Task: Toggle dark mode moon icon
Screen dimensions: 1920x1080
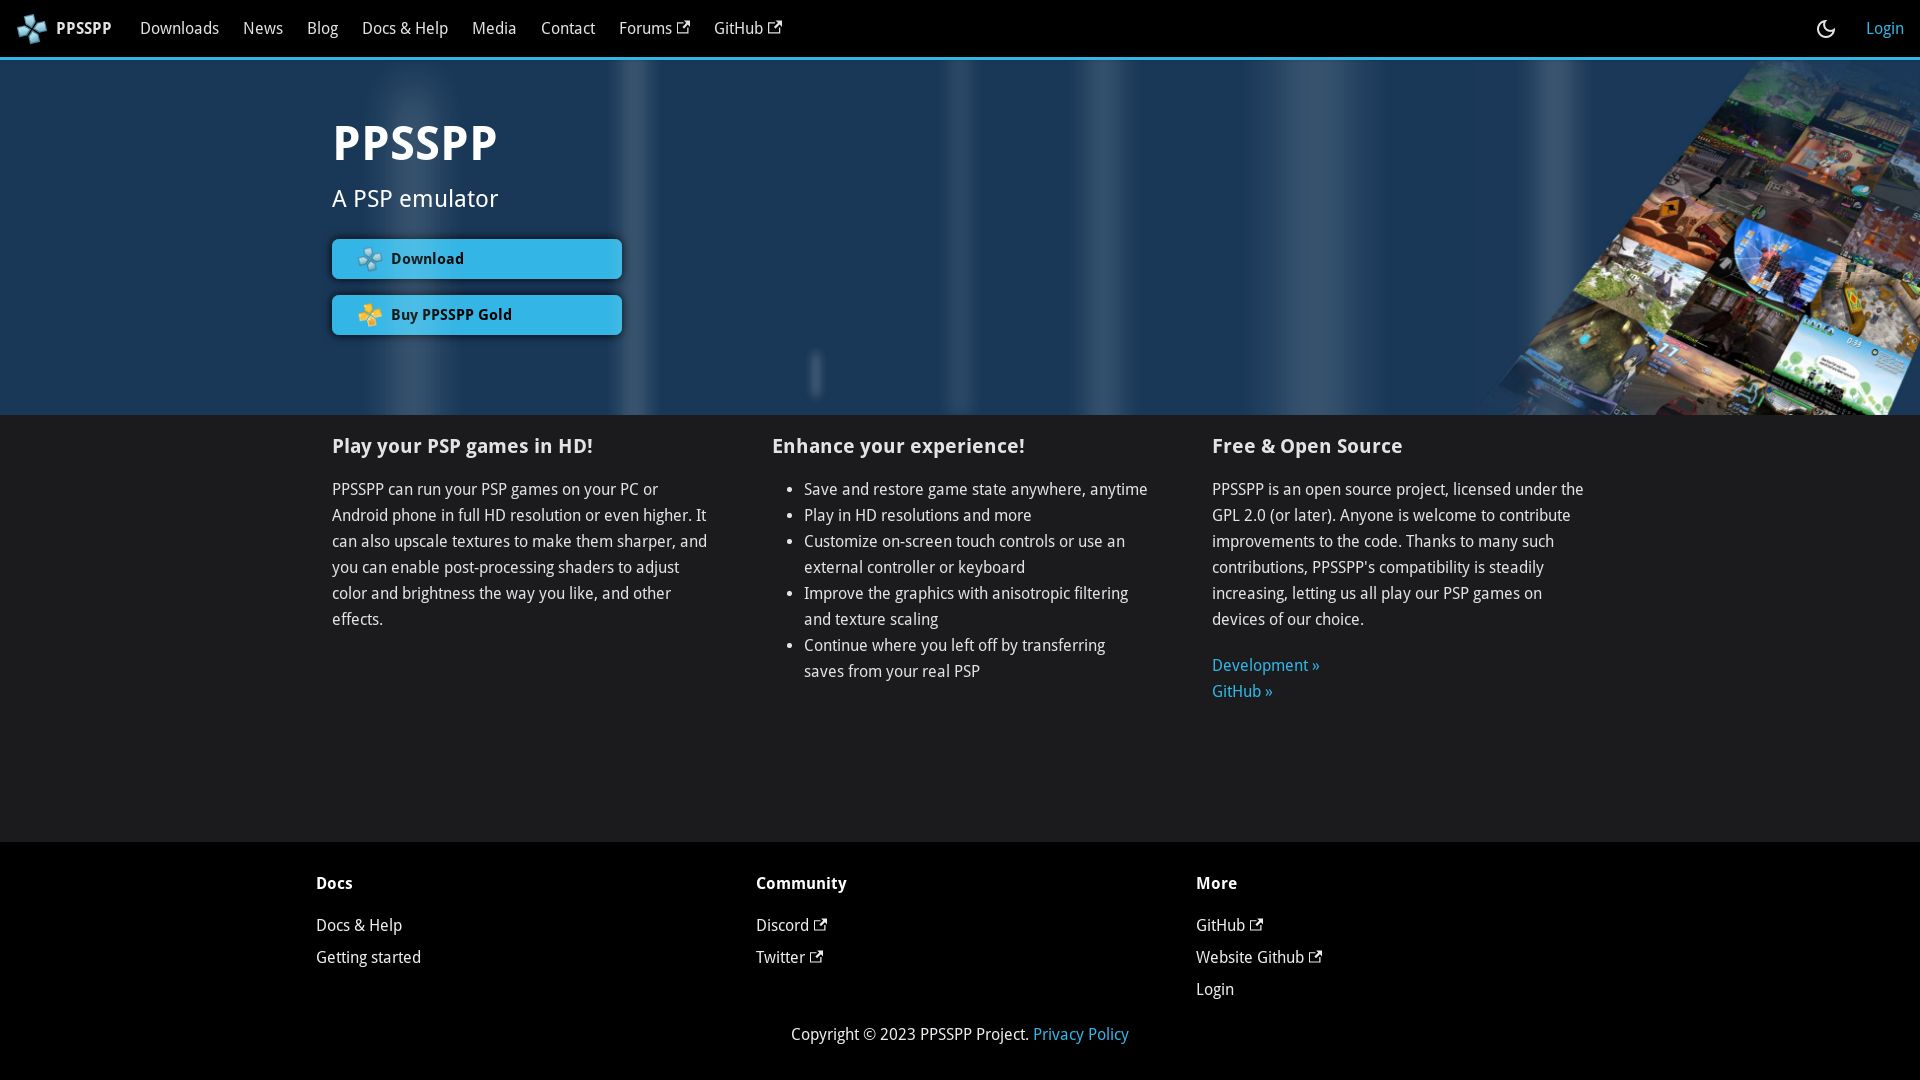Action: click(x=1826, y=29)
